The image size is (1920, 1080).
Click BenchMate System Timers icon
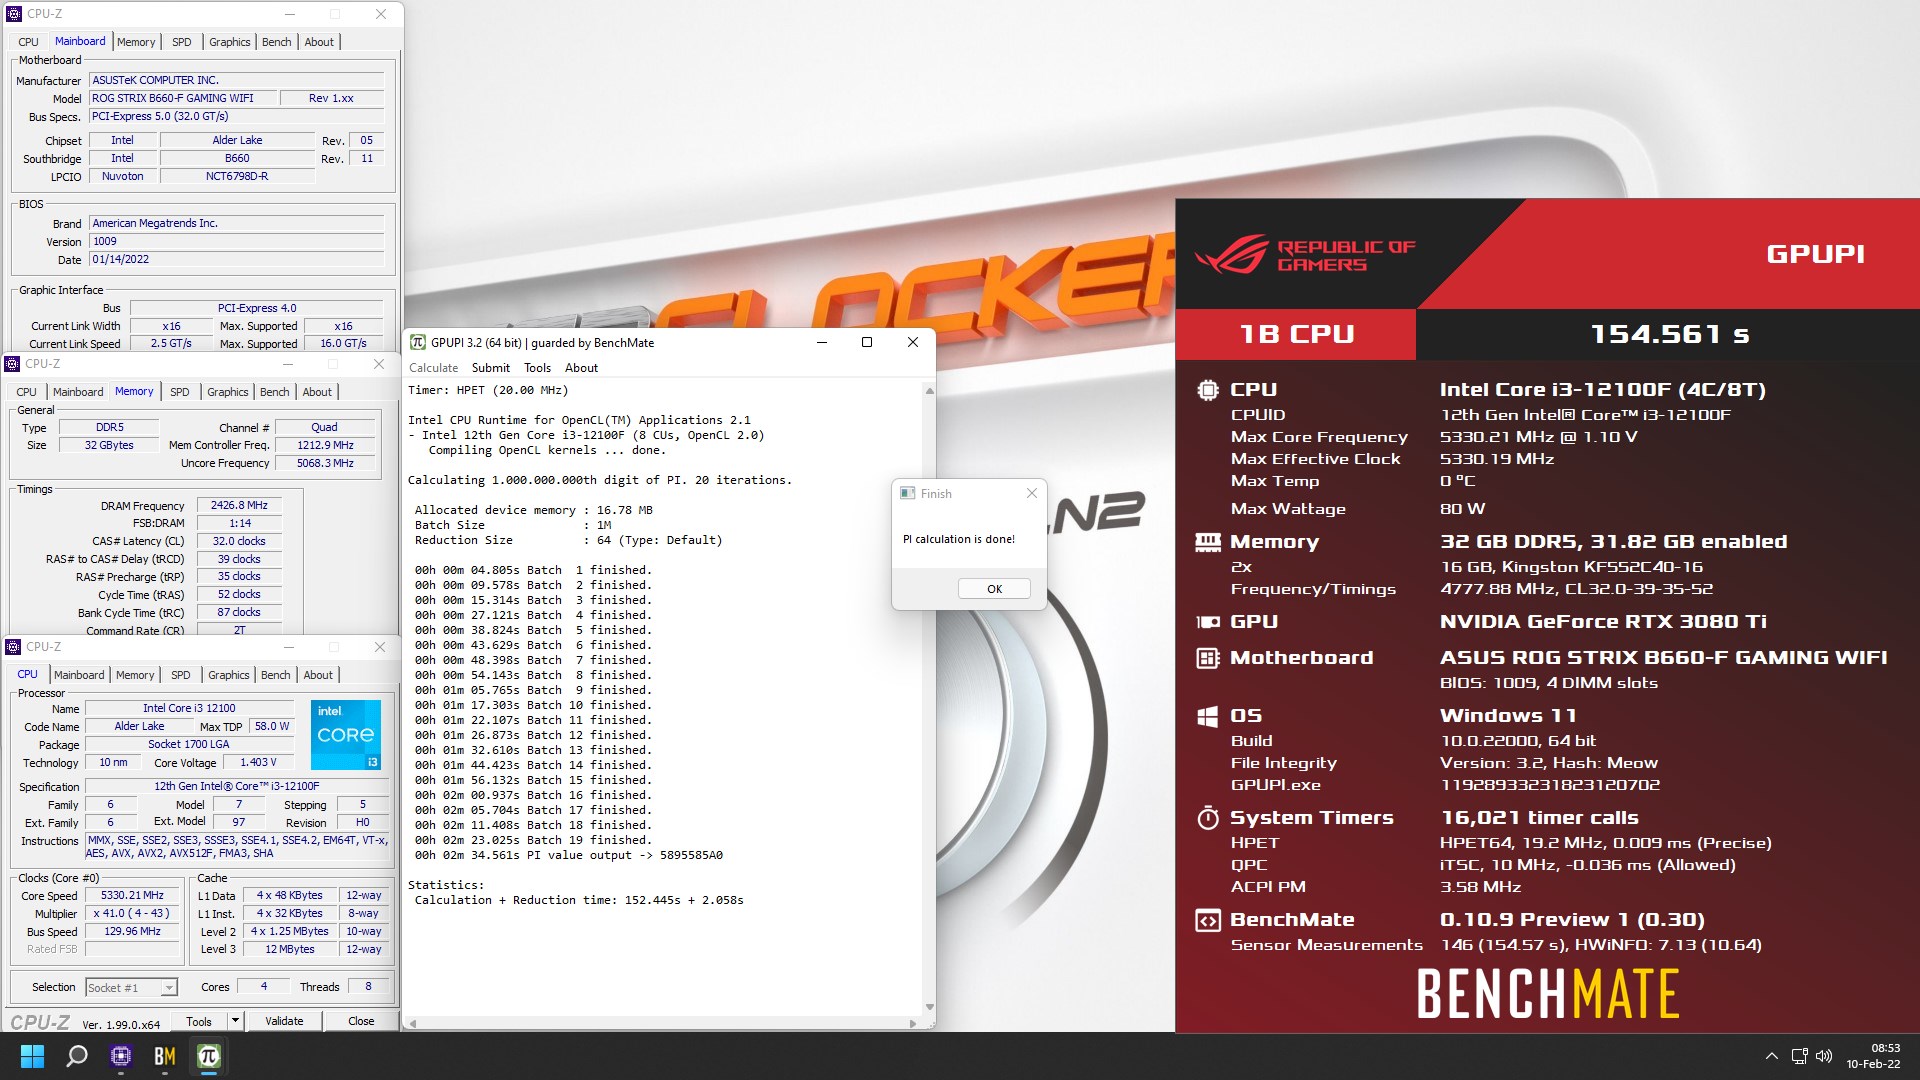pyautogui.click(x=1208, y=818)
